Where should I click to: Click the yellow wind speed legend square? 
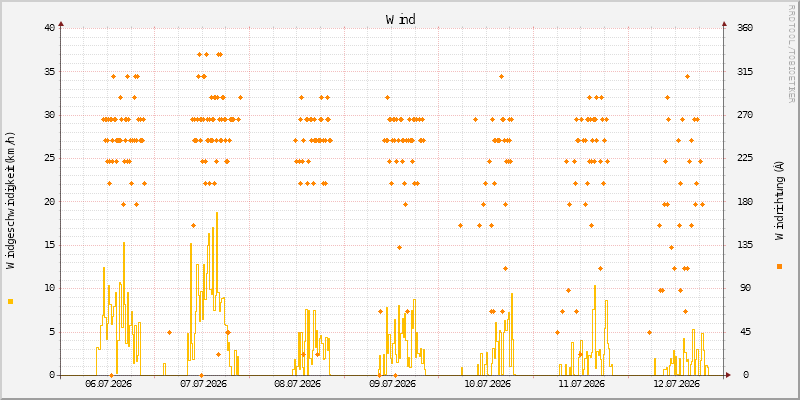11,302
